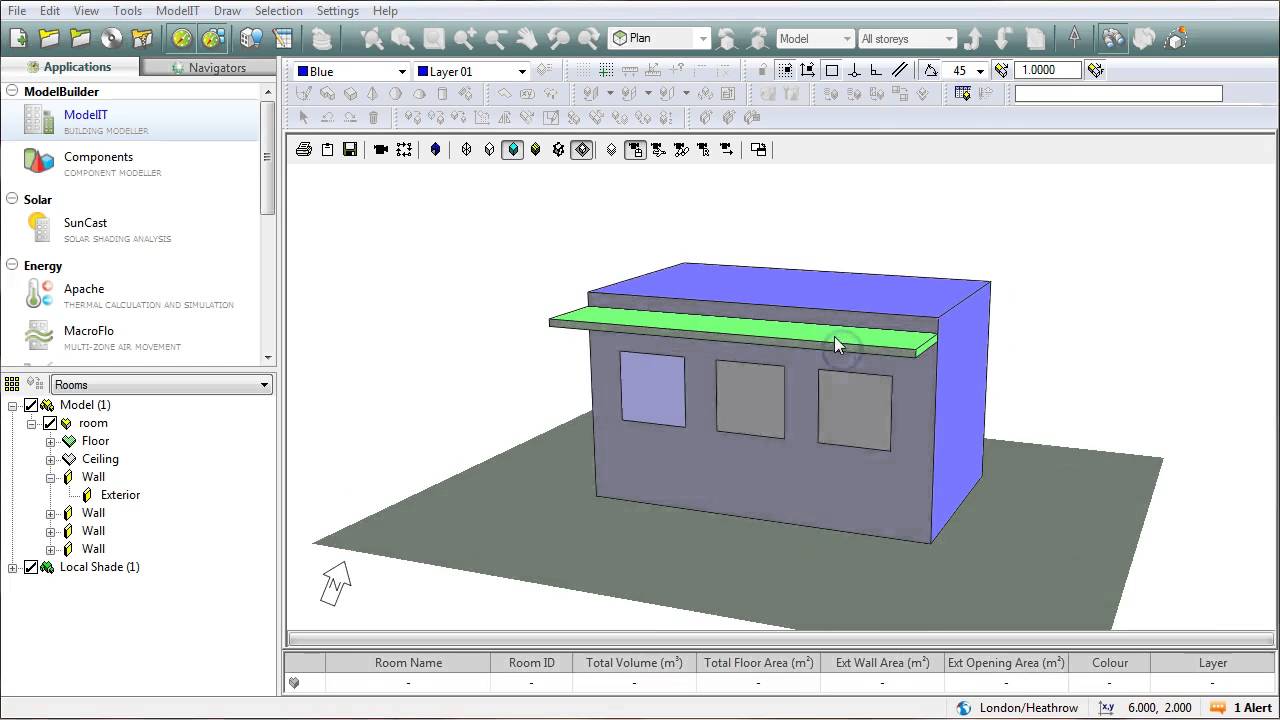The width and height of the screenshot is (1280, 720).
Task: Expand the Local Shade (1) node
Action: pyautogui.click(x=12, y=567)
